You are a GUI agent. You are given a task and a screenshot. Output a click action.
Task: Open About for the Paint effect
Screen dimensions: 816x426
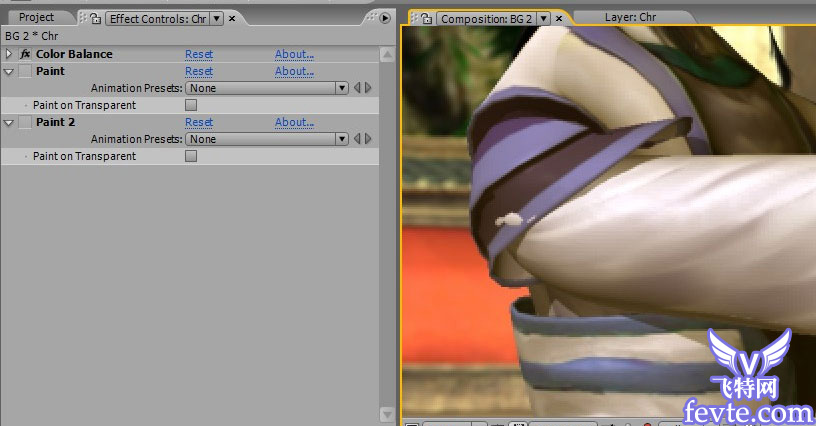[294, 71]
